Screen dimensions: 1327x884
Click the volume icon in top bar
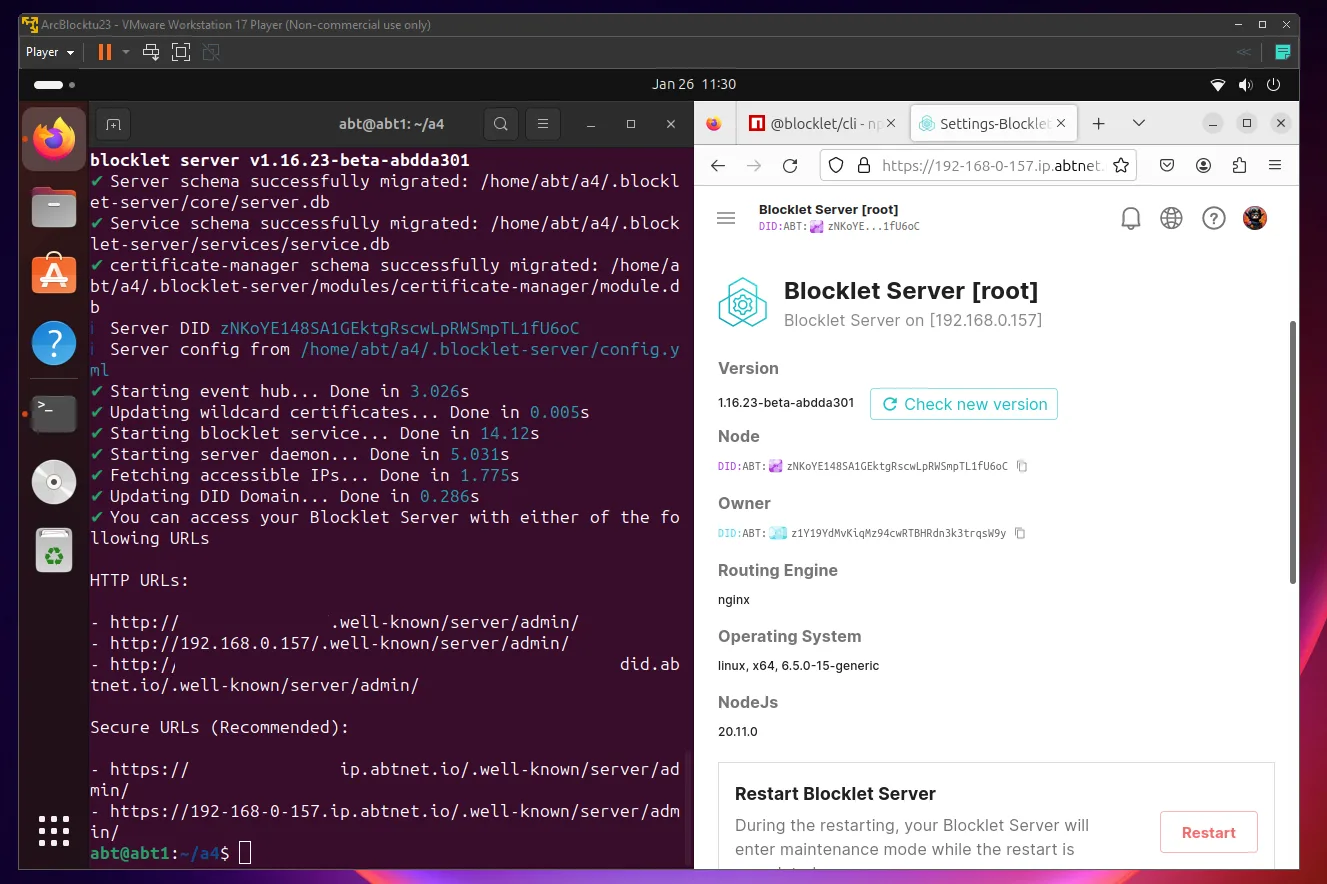[1245, 85]
